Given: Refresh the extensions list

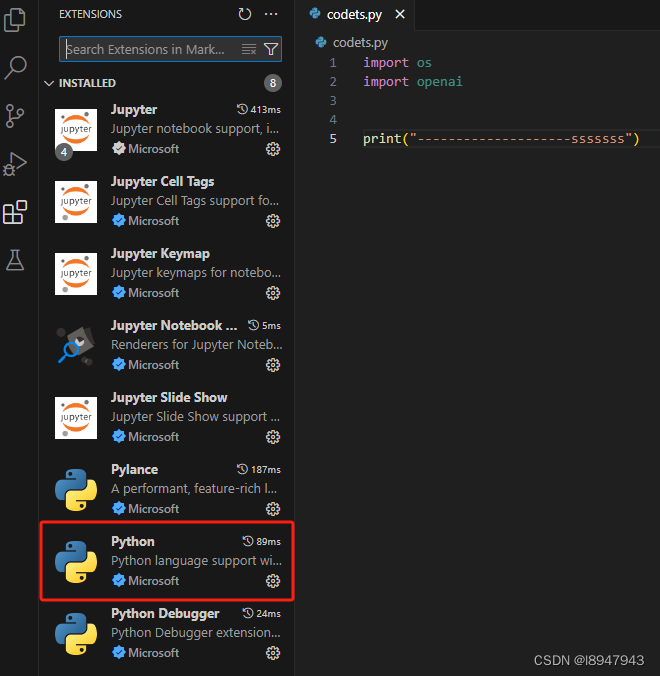Looking at the screenshot, I should 244,14.
